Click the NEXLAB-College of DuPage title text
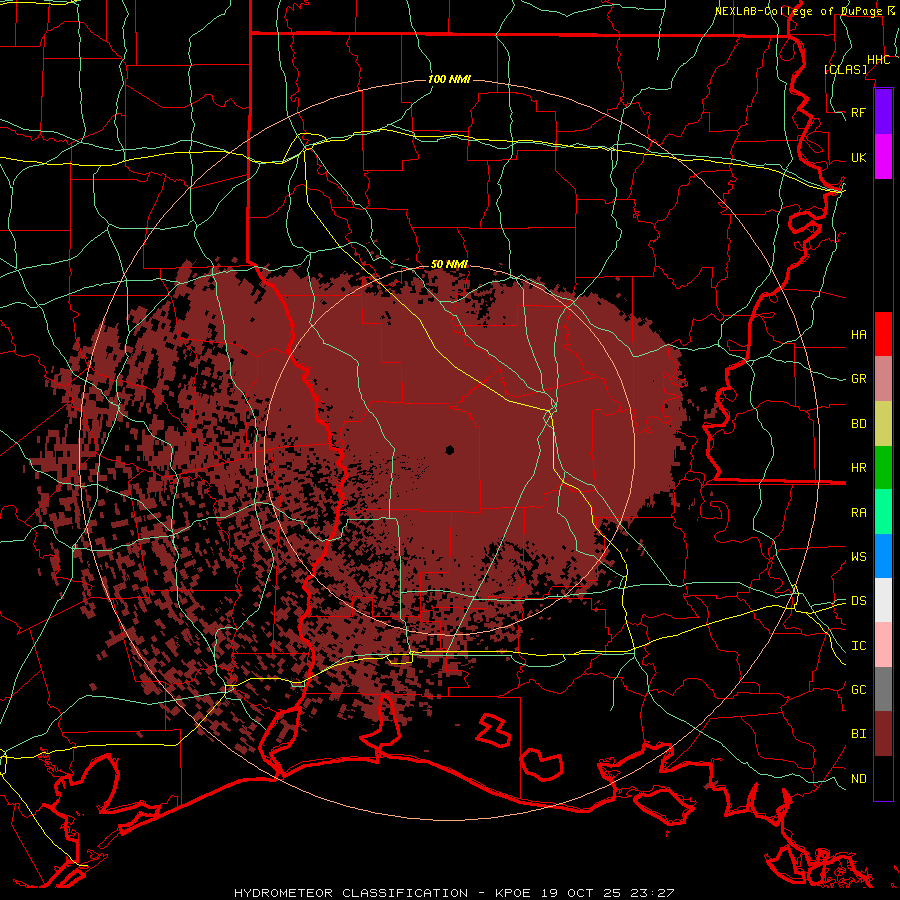This screenshot has height=900, width=900. [x=798, y=11]
